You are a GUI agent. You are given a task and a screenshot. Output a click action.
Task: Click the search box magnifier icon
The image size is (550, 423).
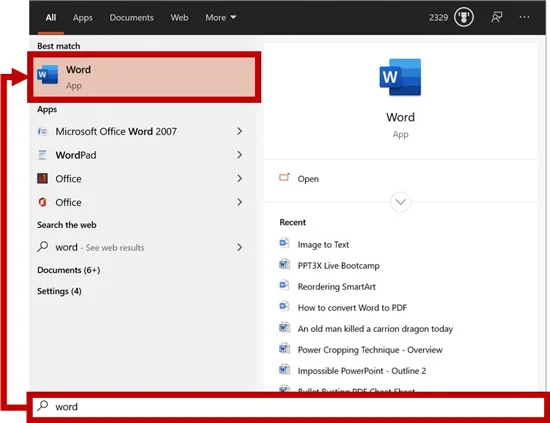(43, 406)
